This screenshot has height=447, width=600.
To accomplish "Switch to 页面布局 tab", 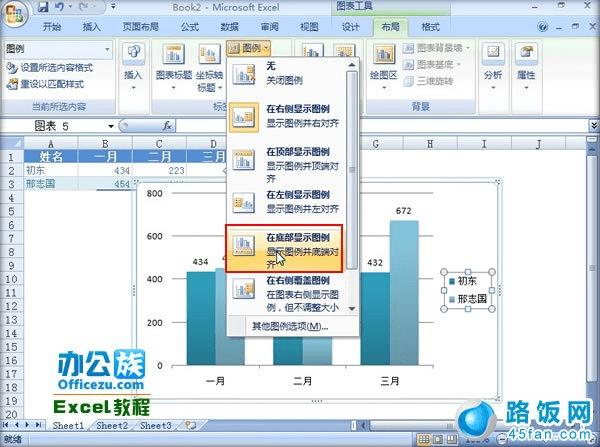I will (x=140, y=27).
